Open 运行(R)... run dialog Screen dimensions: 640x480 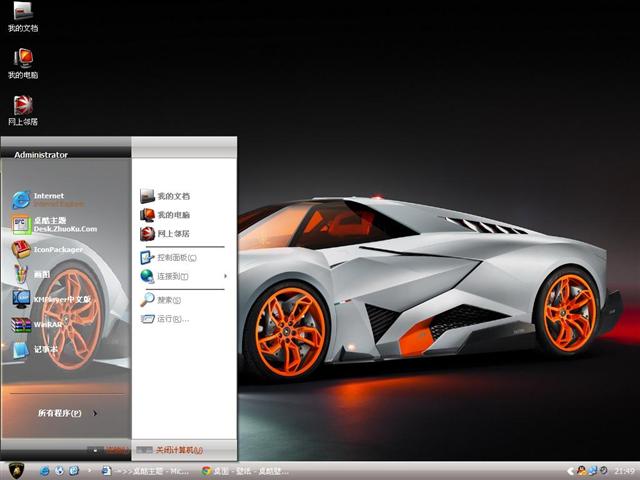point(165,319)
